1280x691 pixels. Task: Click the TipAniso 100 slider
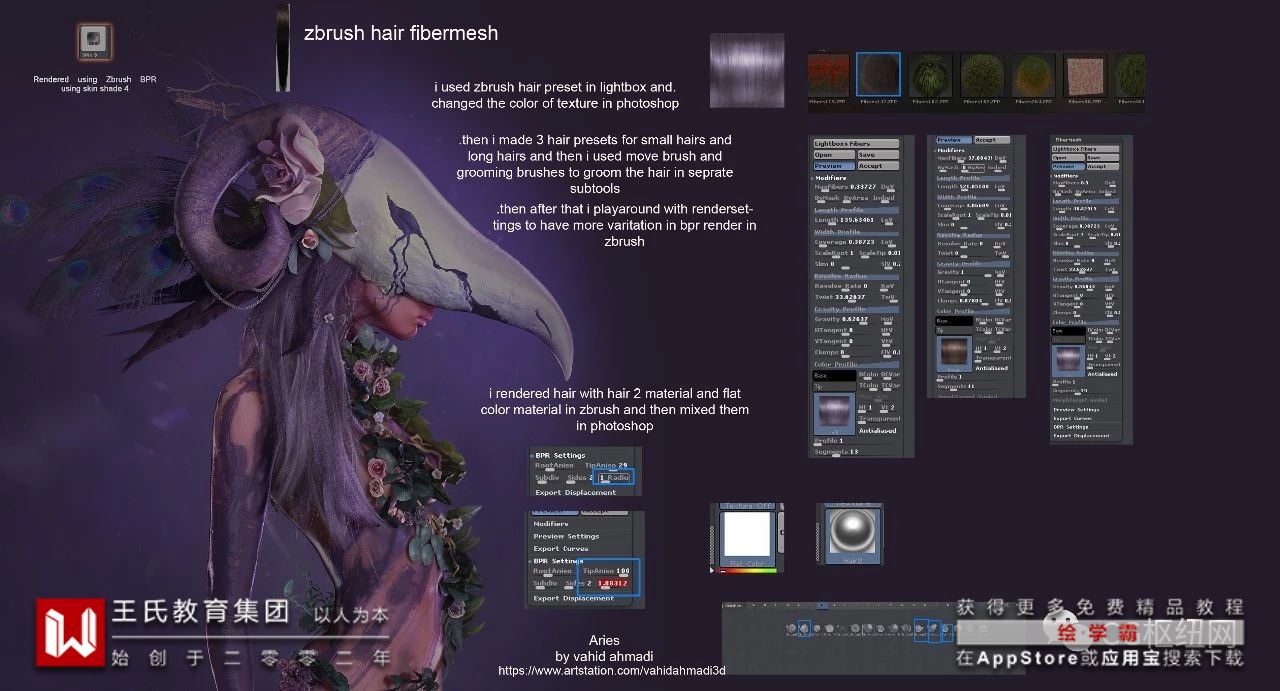coord(606,571)
